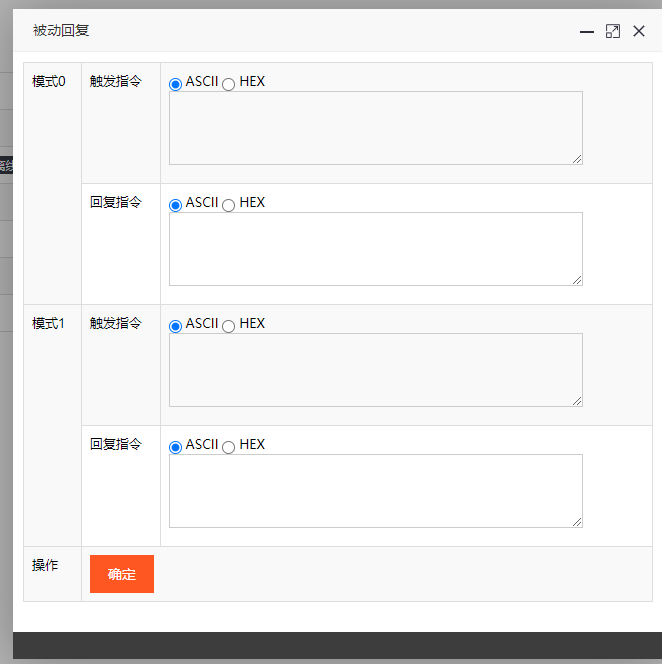662x664 pixels.
Task: Select HEX for 模式0 触发指令
Action: 228,84
